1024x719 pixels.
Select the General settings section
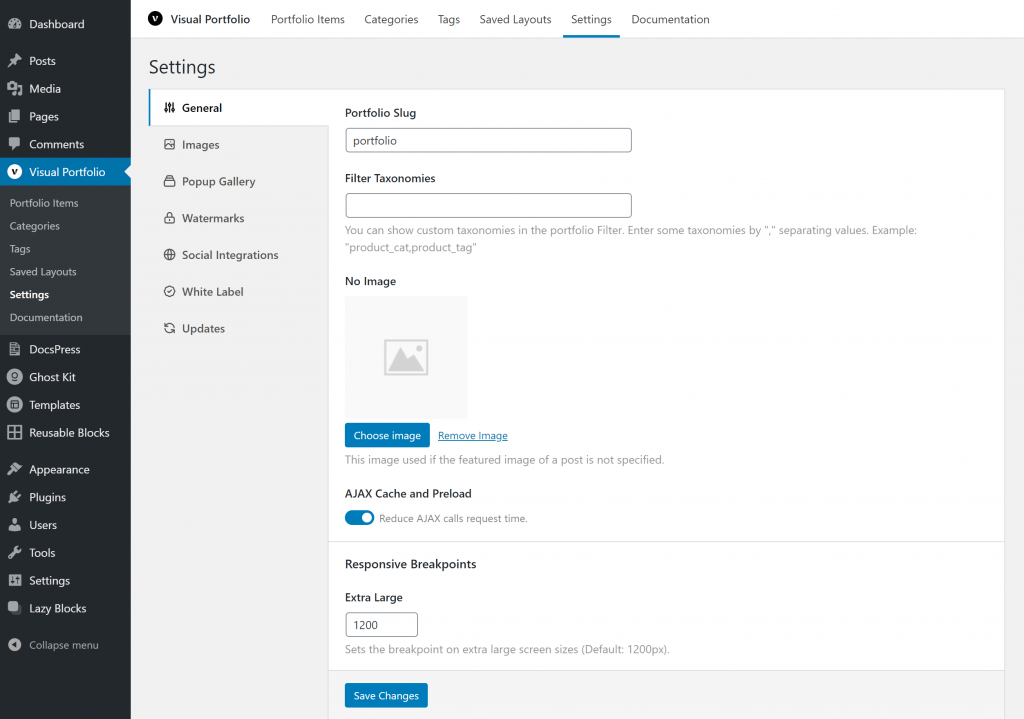239,108
